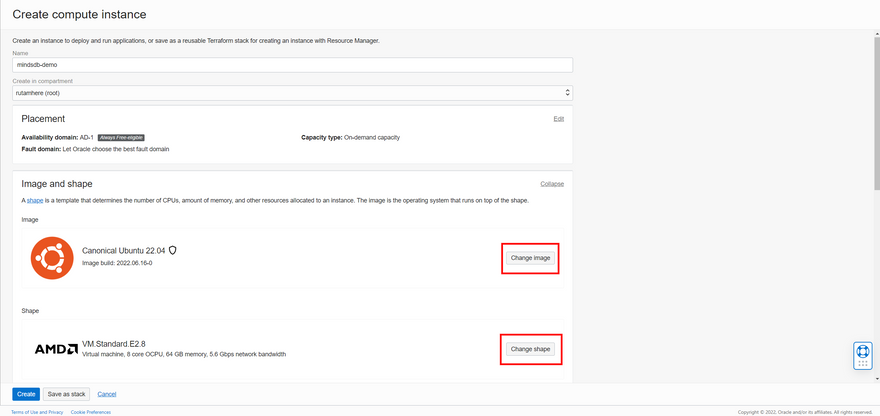Collapse the Image and shape section
This screenshot has height=416, width=880.
pos(552,184)
